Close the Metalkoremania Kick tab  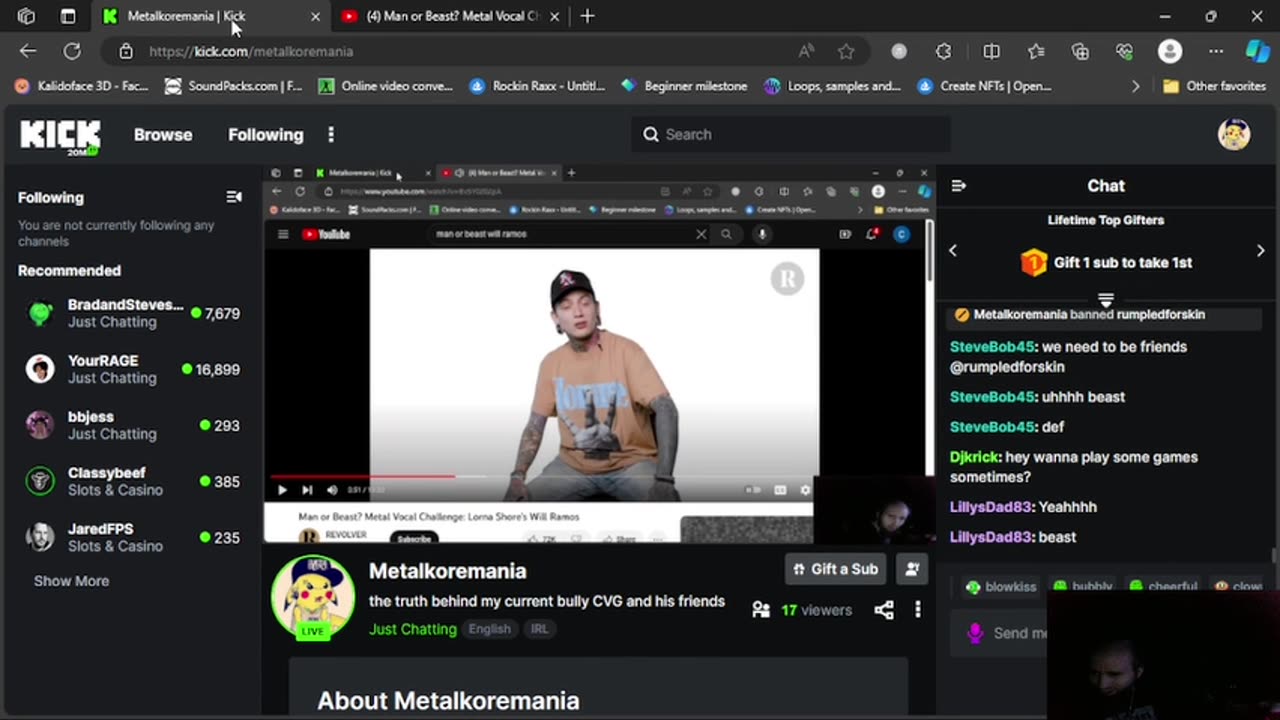(x=315, y=16)
